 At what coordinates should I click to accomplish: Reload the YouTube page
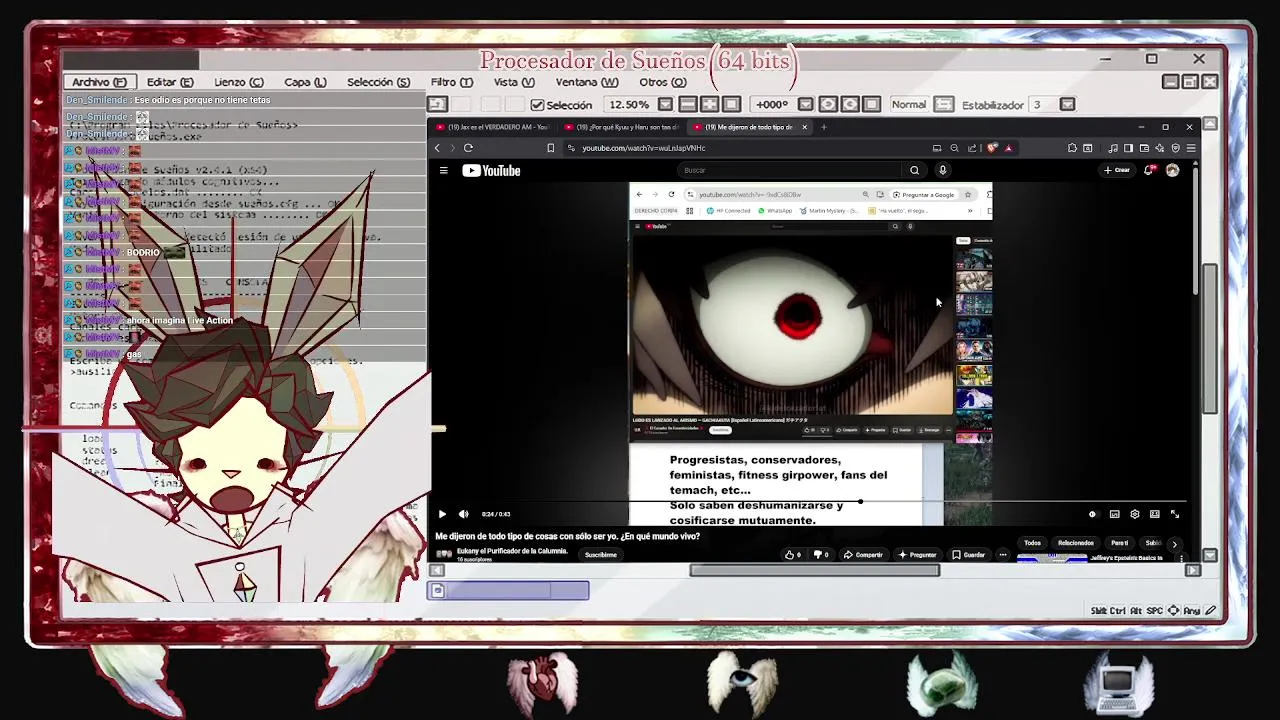click(x=468, y=148)
